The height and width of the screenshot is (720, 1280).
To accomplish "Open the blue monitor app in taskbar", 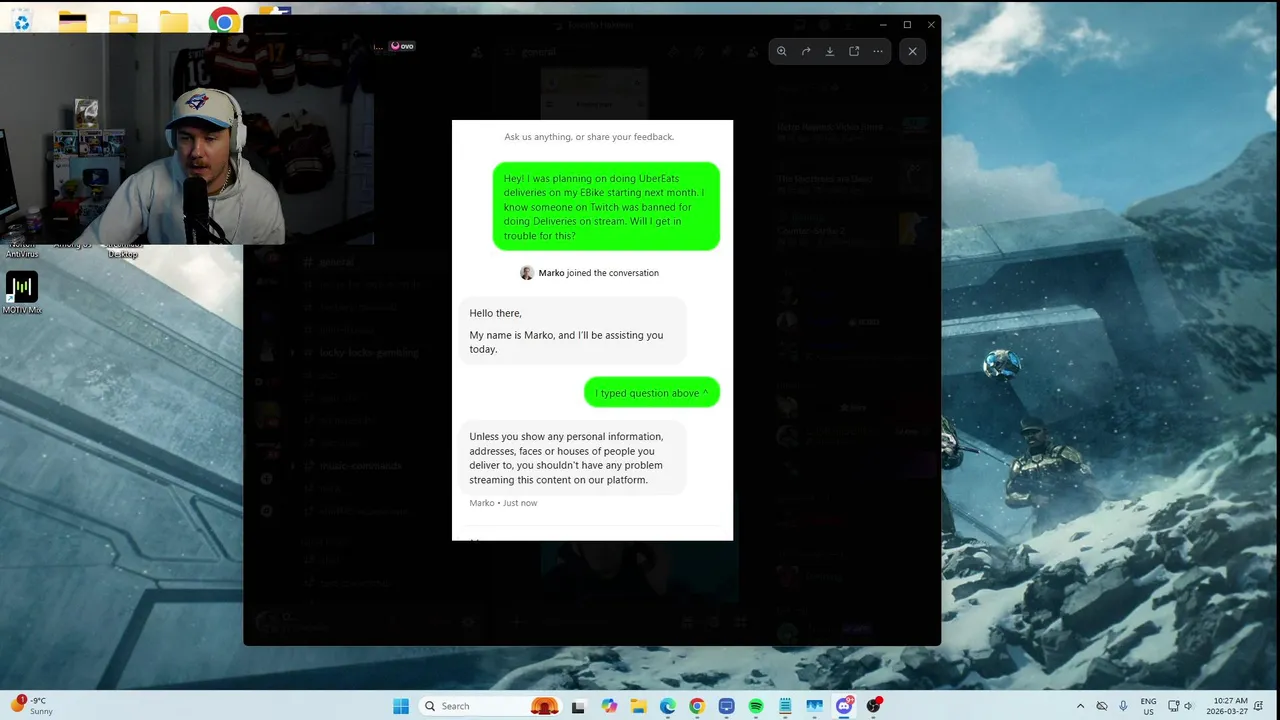I will [x=726, y=706].
